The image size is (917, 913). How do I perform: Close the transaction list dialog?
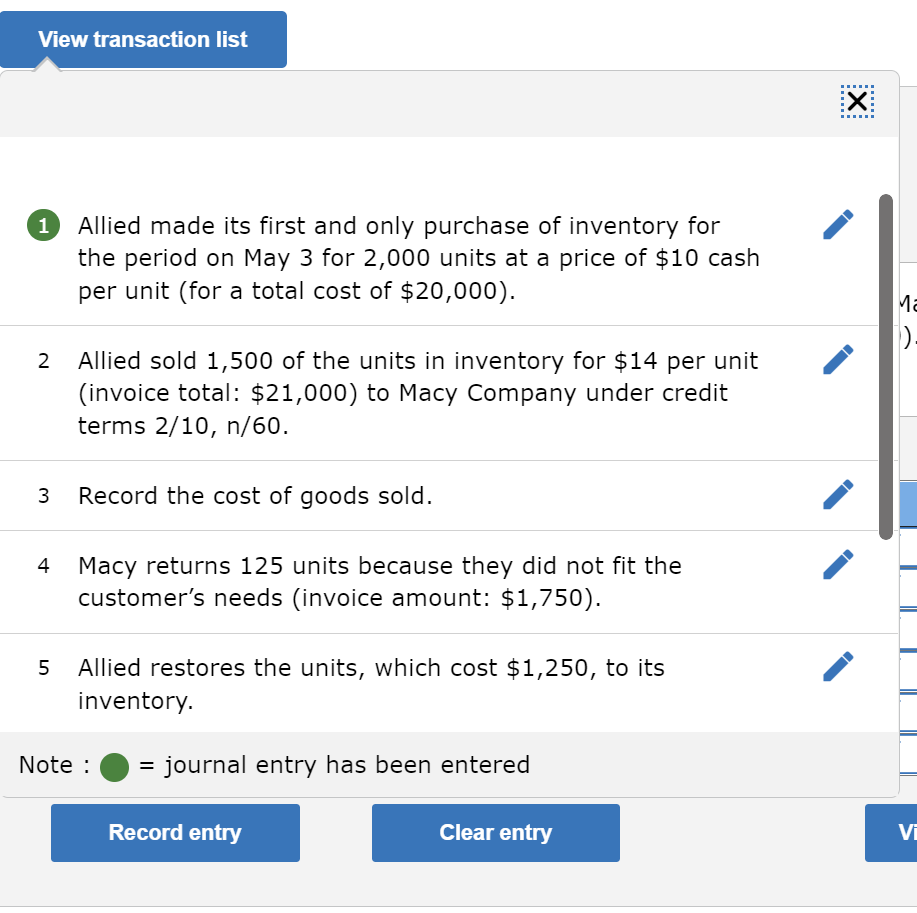pos(857,101)
